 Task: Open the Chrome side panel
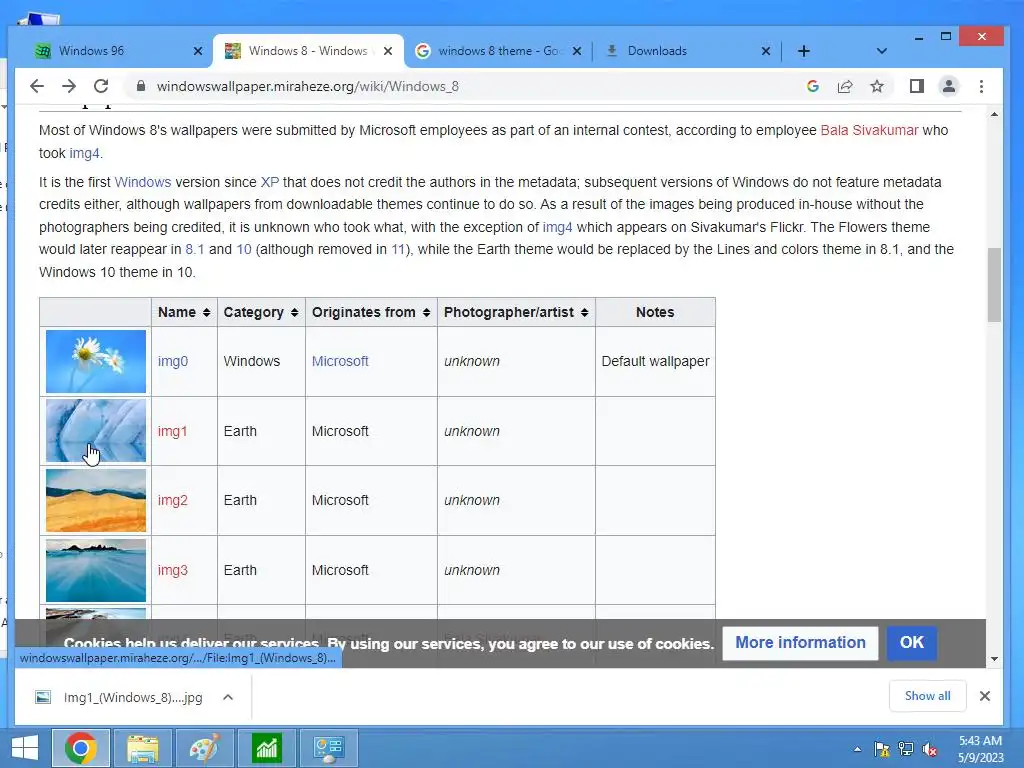coord(917,86)
